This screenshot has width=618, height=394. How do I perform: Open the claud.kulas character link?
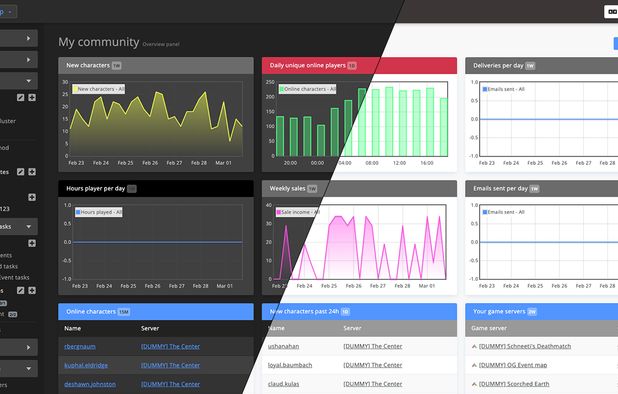tap(283, 384)
